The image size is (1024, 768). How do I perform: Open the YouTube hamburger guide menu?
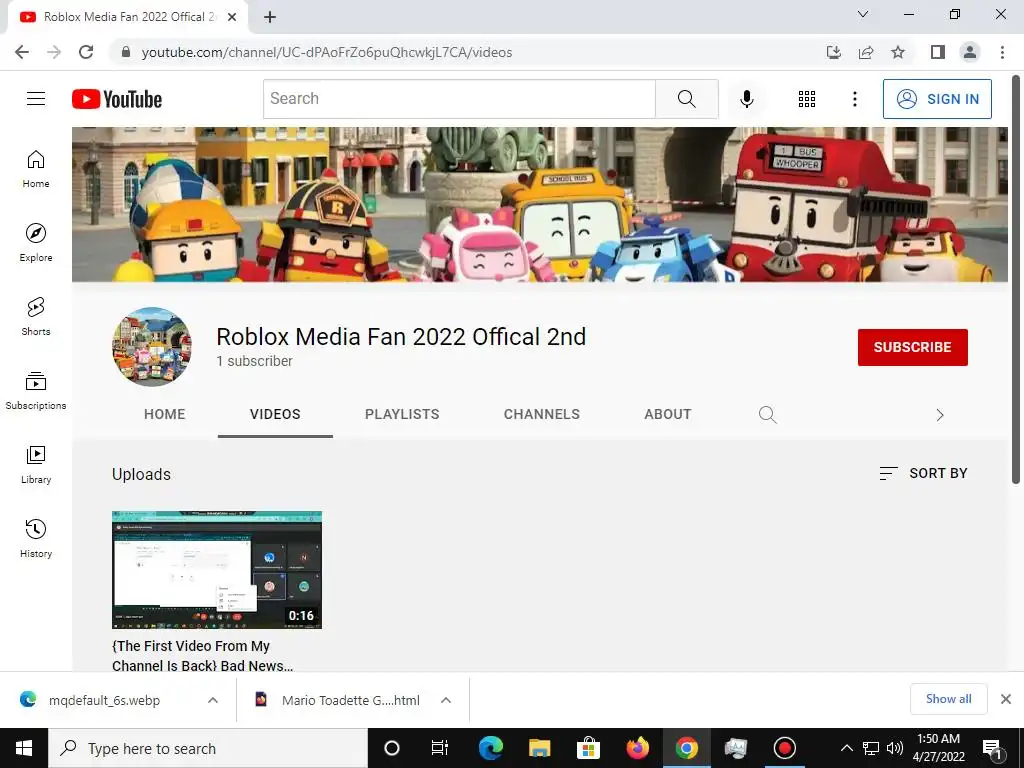[x=36, y=99]
